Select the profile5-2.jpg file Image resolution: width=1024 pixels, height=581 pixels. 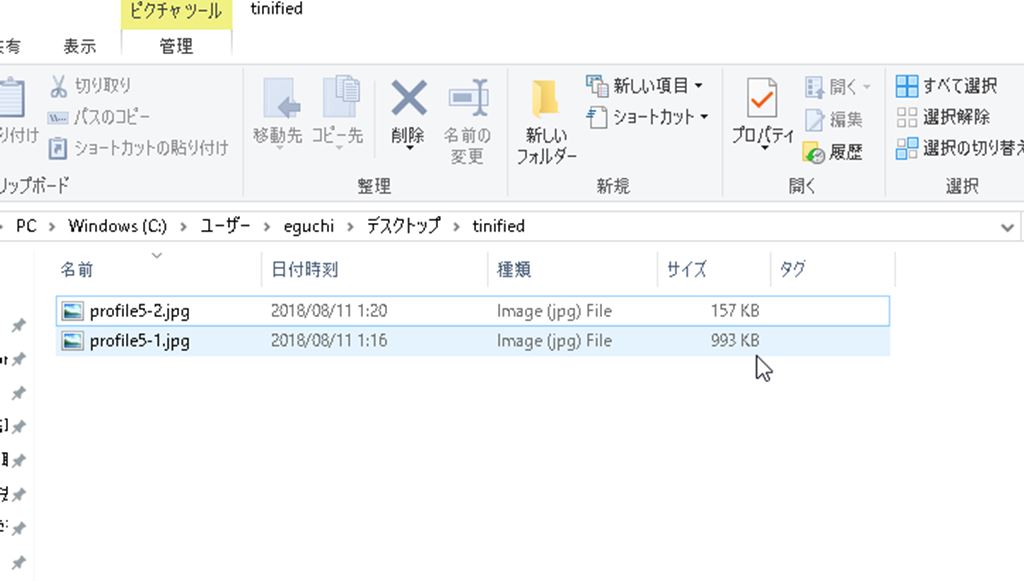(x=139, y=311)
